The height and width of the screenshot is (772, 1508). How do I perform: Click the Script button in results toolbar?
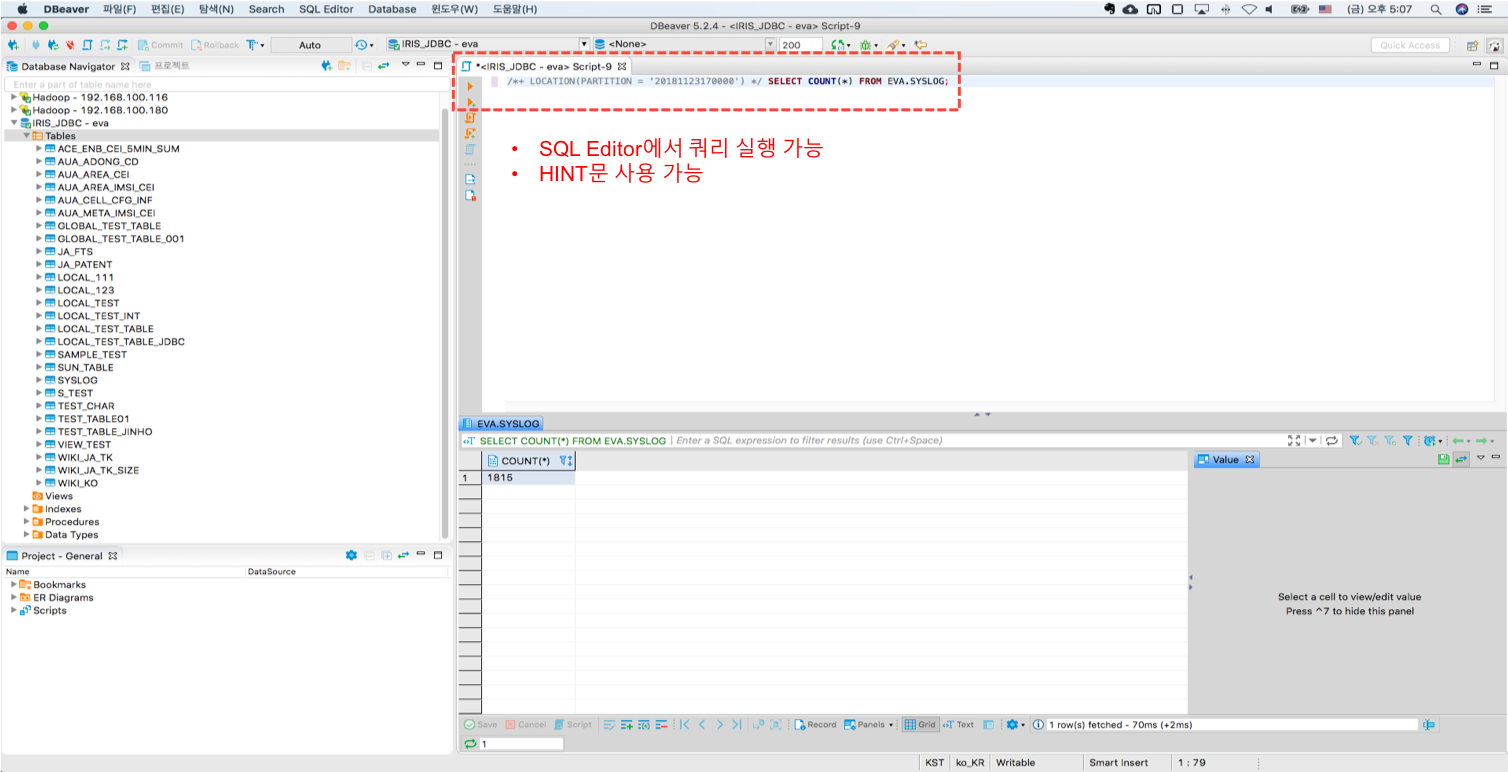(x=573, y=725)
